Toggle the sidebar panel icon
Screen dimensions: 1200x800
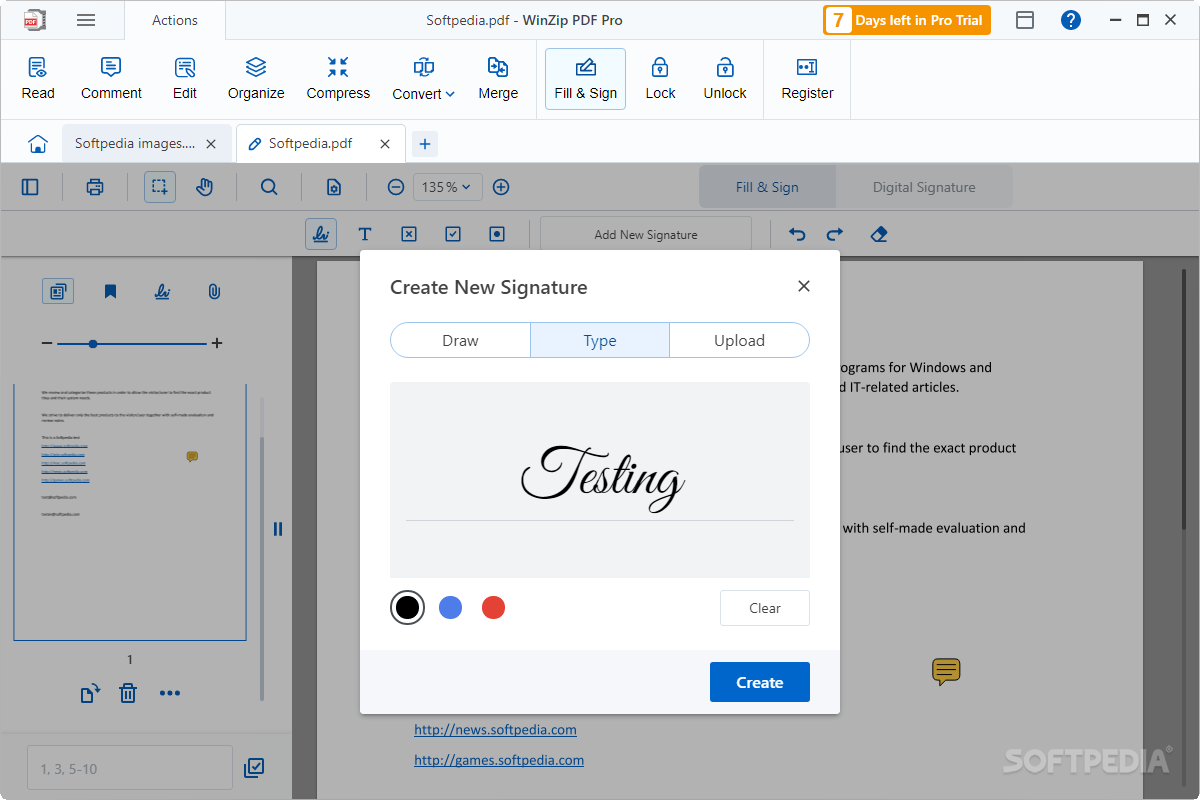pyautogui.click(x=30, y=187)
